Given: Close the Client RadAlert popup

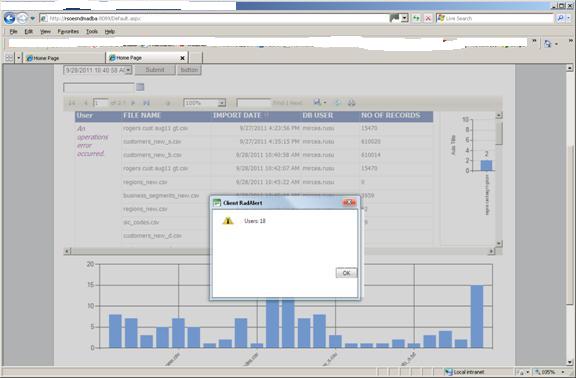Looking at the screenshot, I should pyautogui.click(x=349, y=203).
